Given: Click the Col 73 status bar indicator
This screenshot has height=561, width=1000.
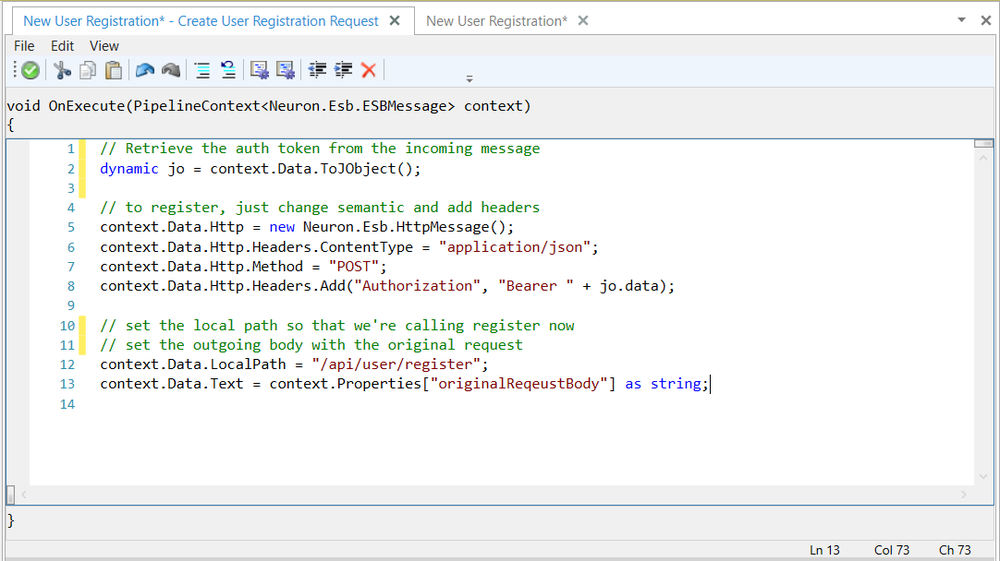Looking at the screenshot, I should (892, 550).
